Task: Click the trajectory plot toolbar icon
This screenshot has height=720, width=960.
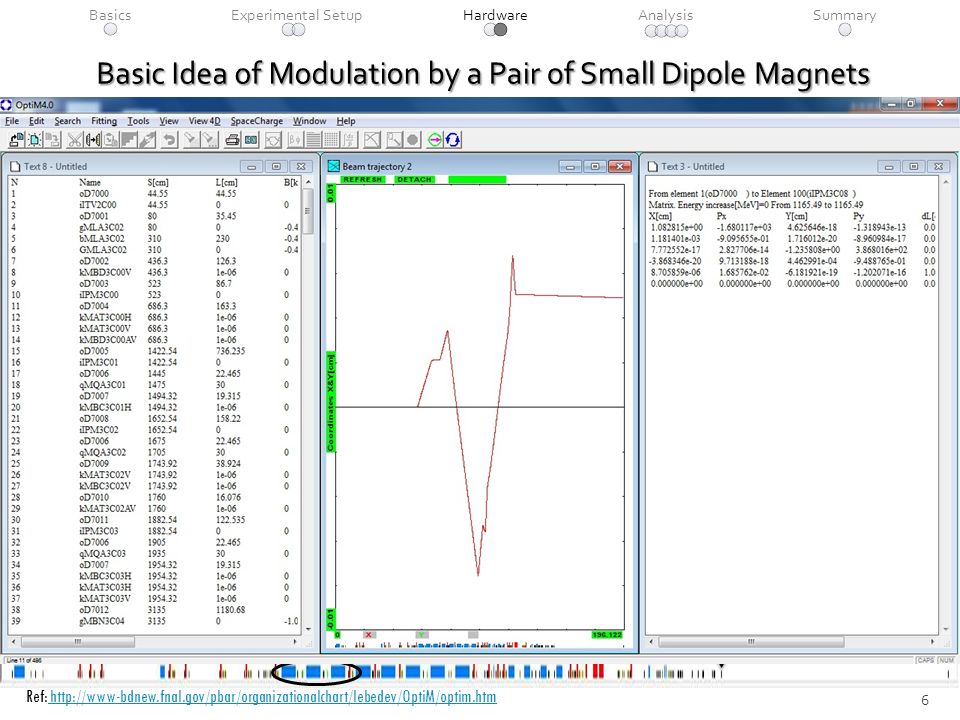Action: tap(372, 140)
